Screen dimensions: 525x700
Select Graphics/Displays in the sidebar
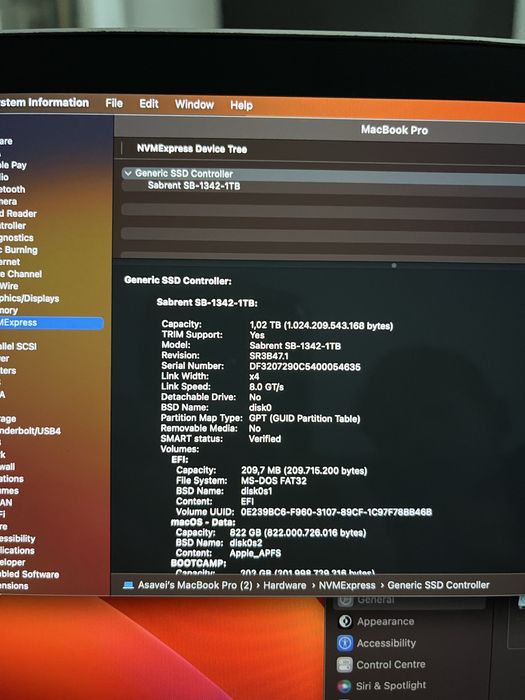(29, 298)
